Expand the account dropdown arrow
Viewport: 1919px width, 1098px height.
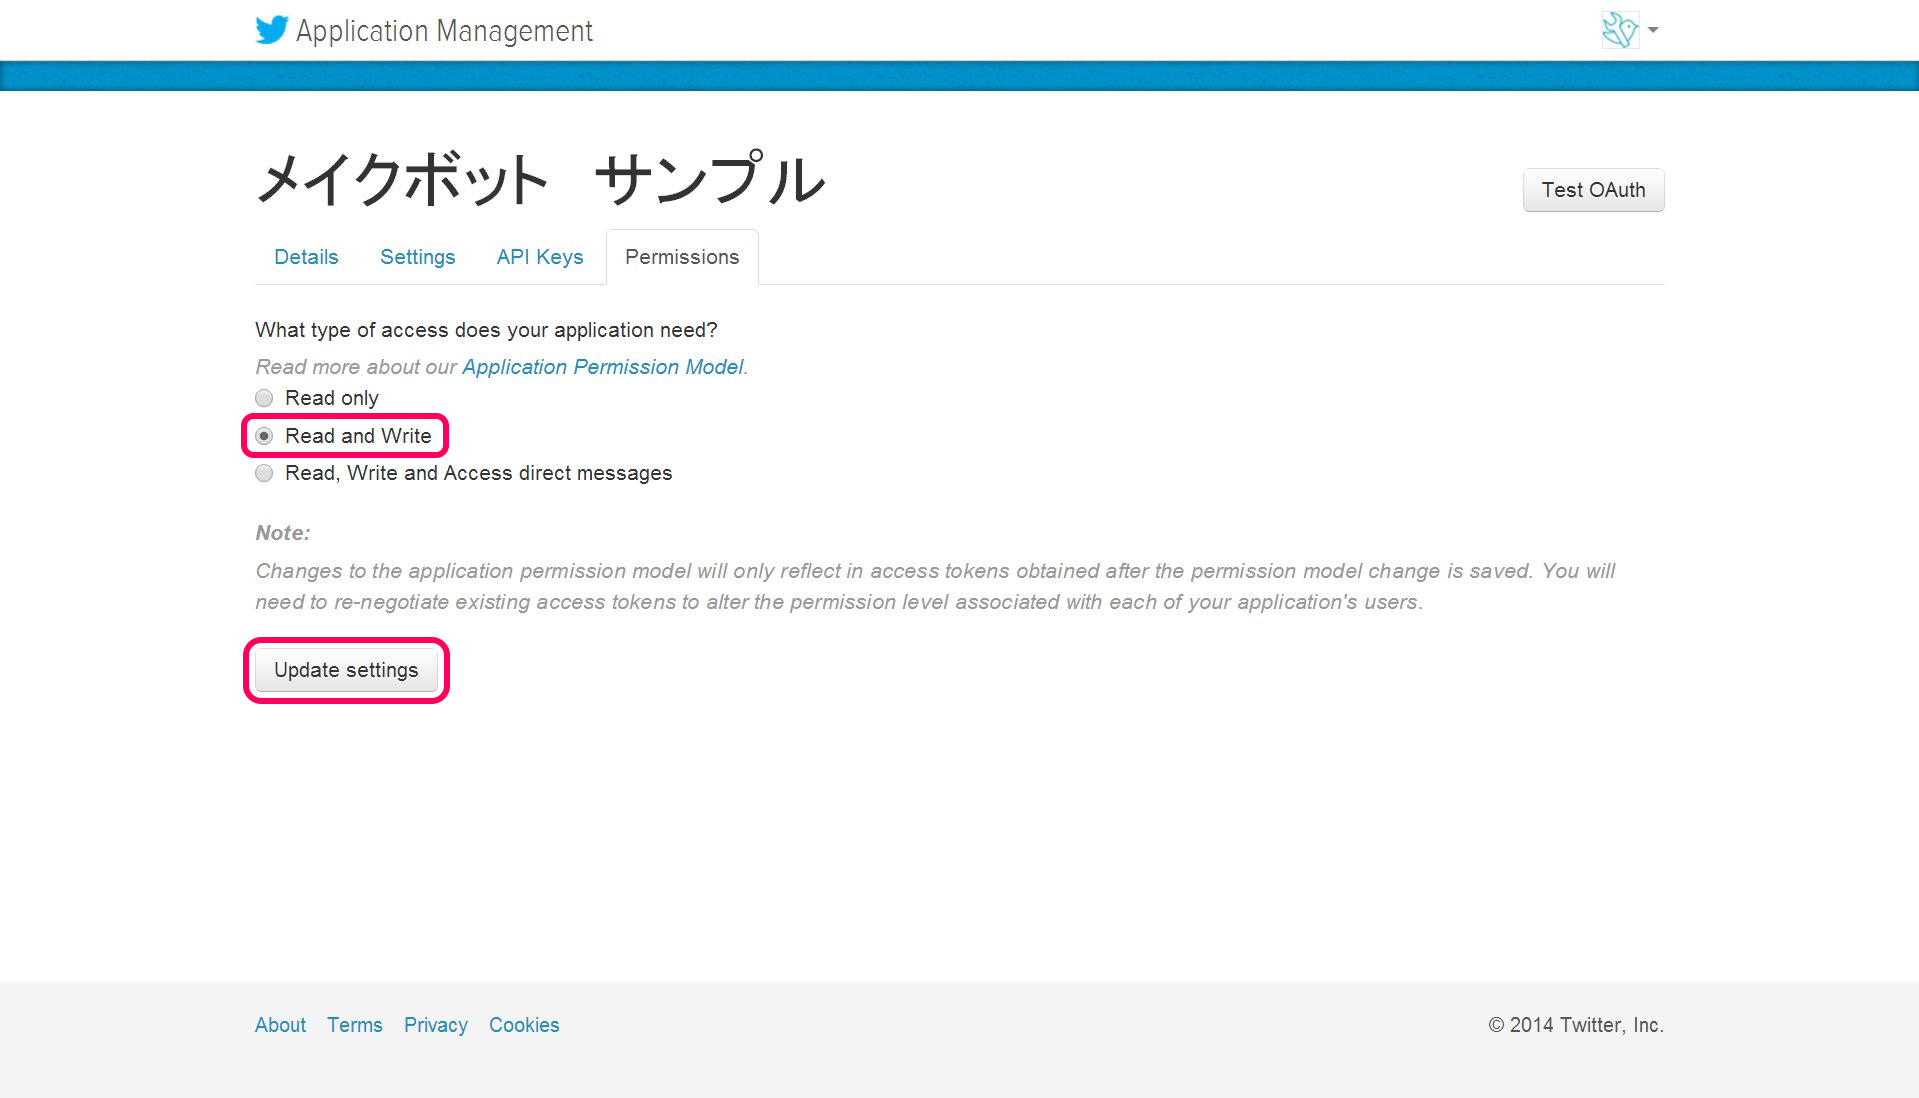1653,30
